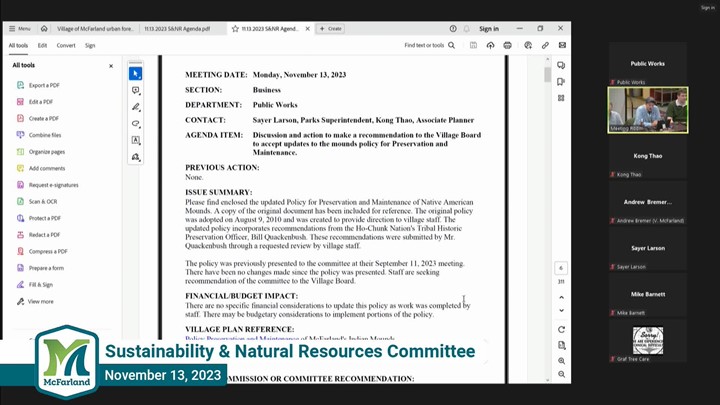Select the Mike Barnett participant tile
This screenshot has height=405, width=720.
point(648,294)
